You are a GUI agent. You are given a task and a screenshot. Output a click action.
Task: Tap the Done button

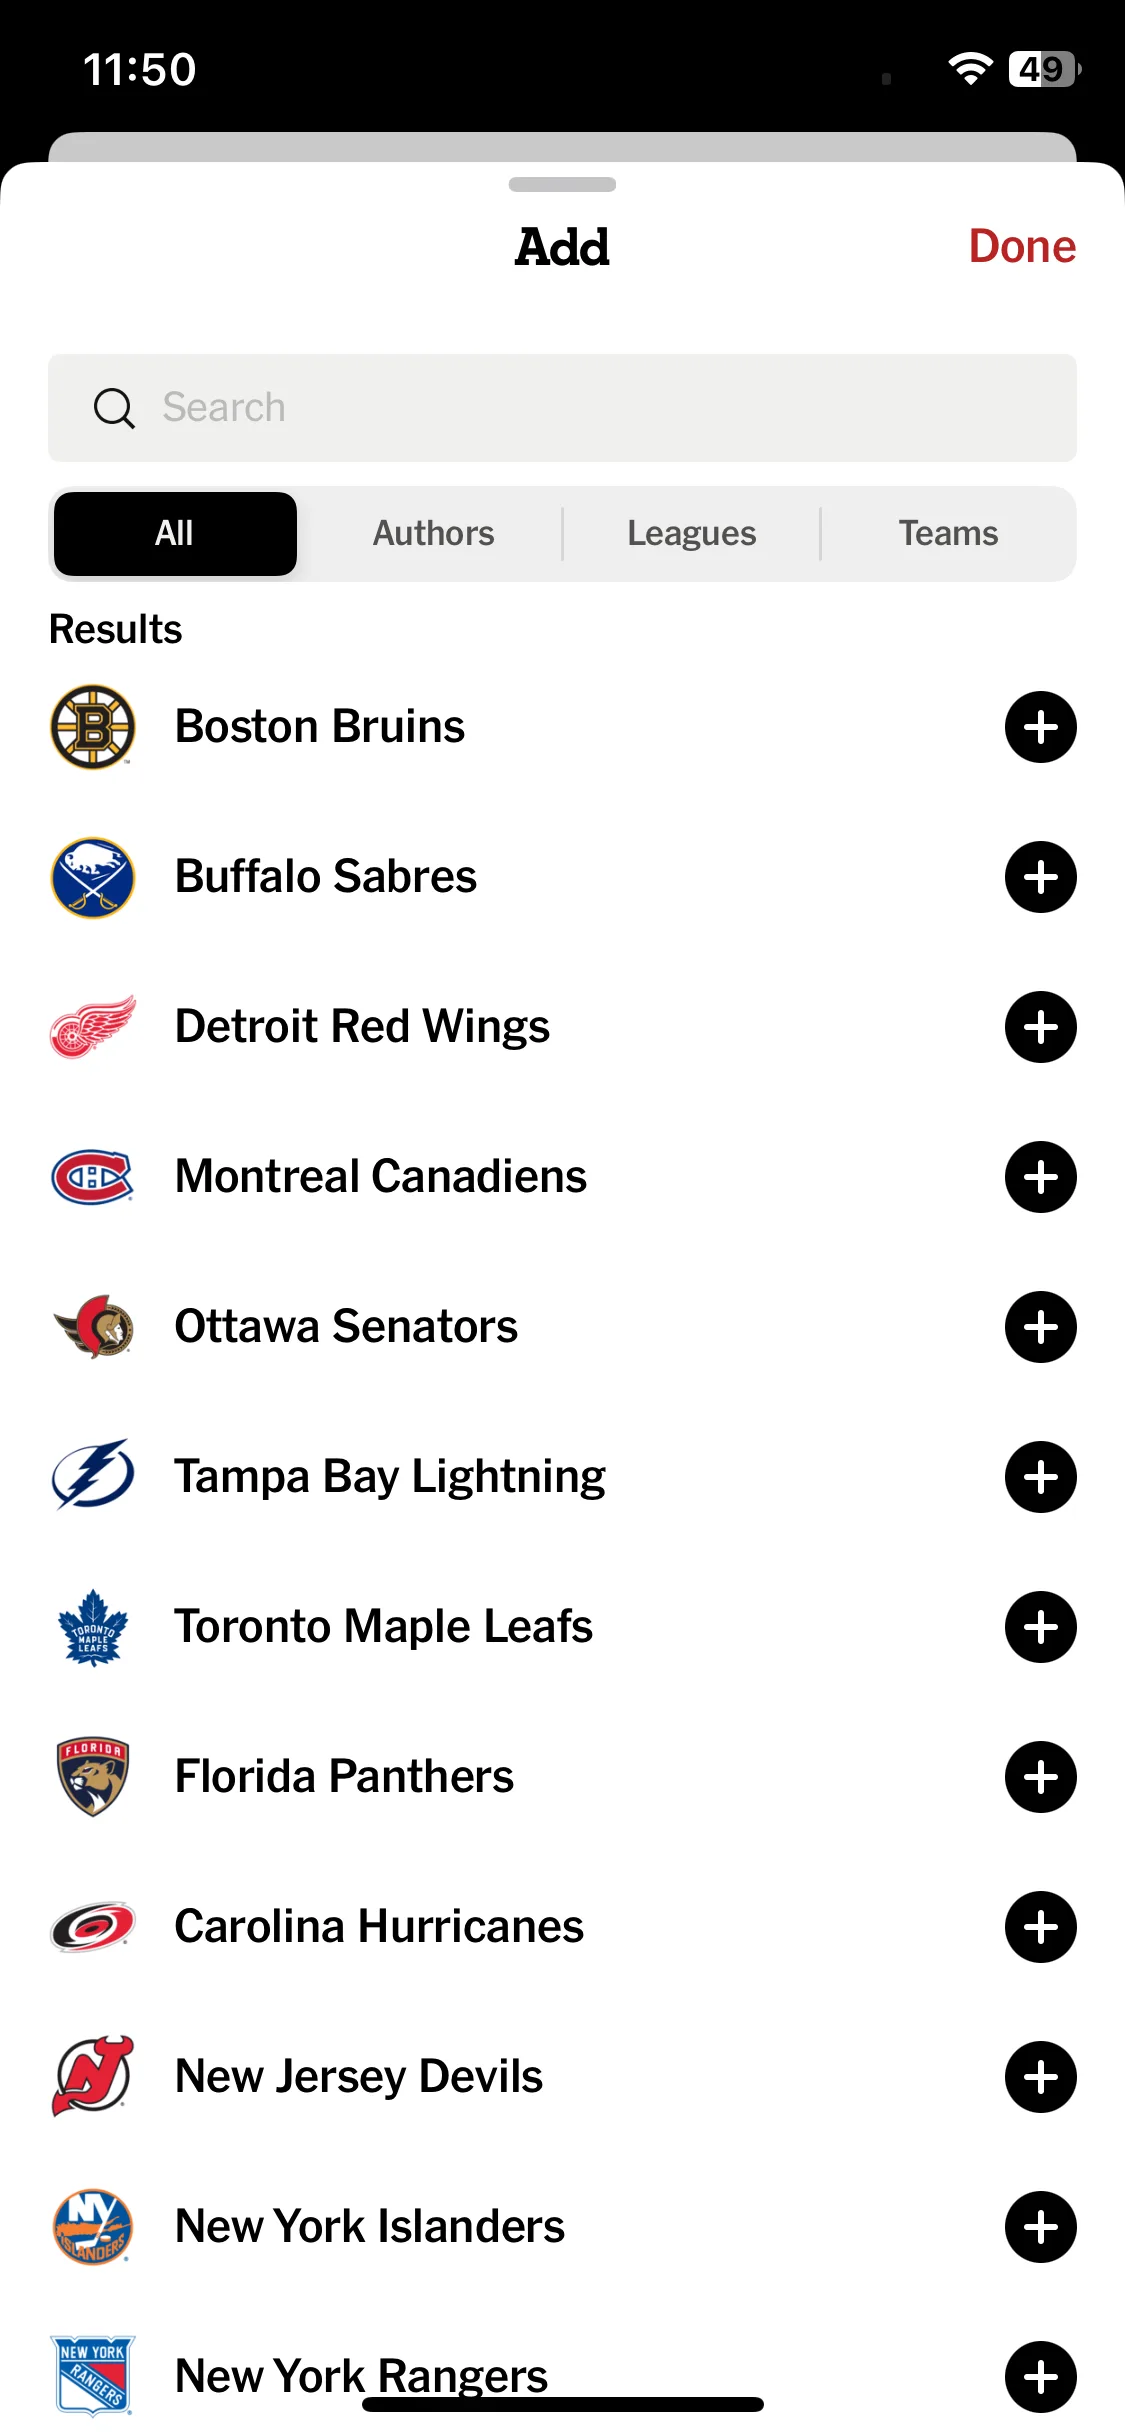1022,246
